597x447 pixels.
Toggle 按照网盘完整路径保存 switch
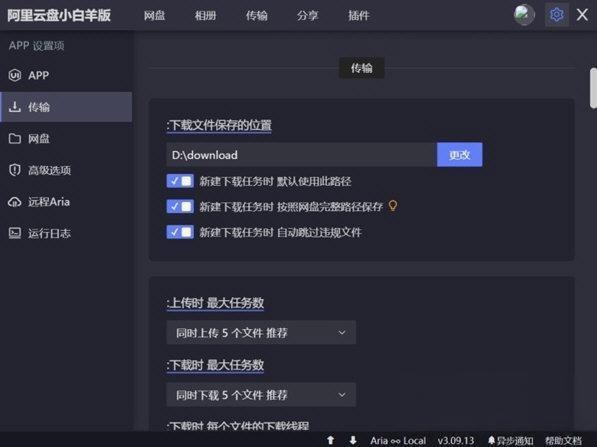click(x=180, y=206)
